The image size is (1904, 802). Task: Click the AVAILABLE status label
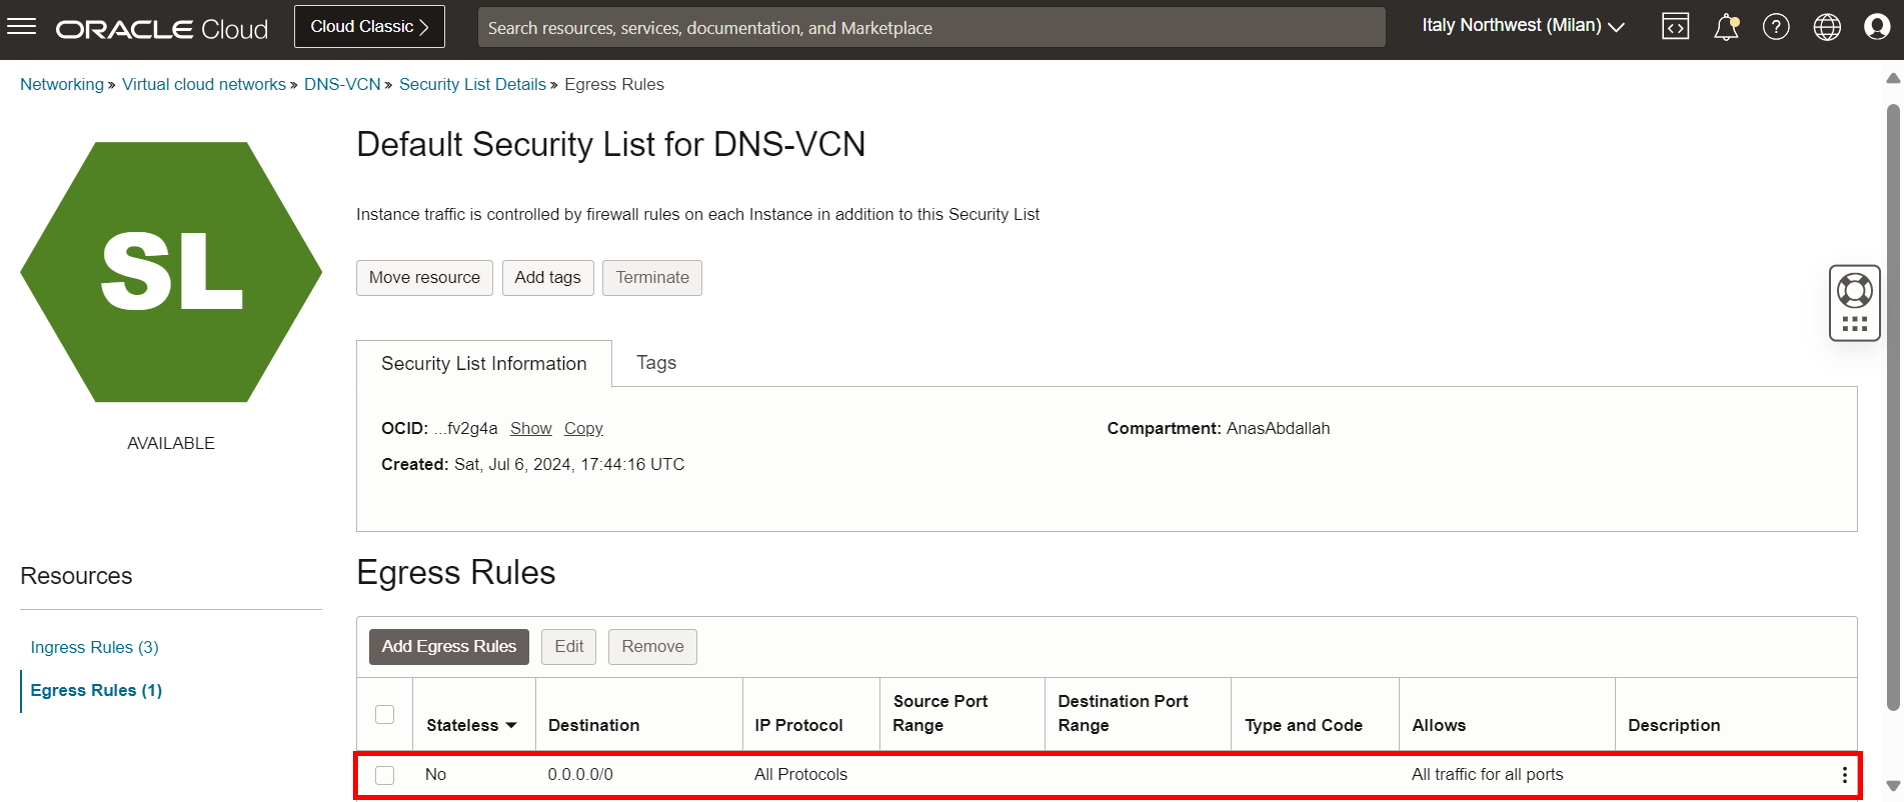171,443
